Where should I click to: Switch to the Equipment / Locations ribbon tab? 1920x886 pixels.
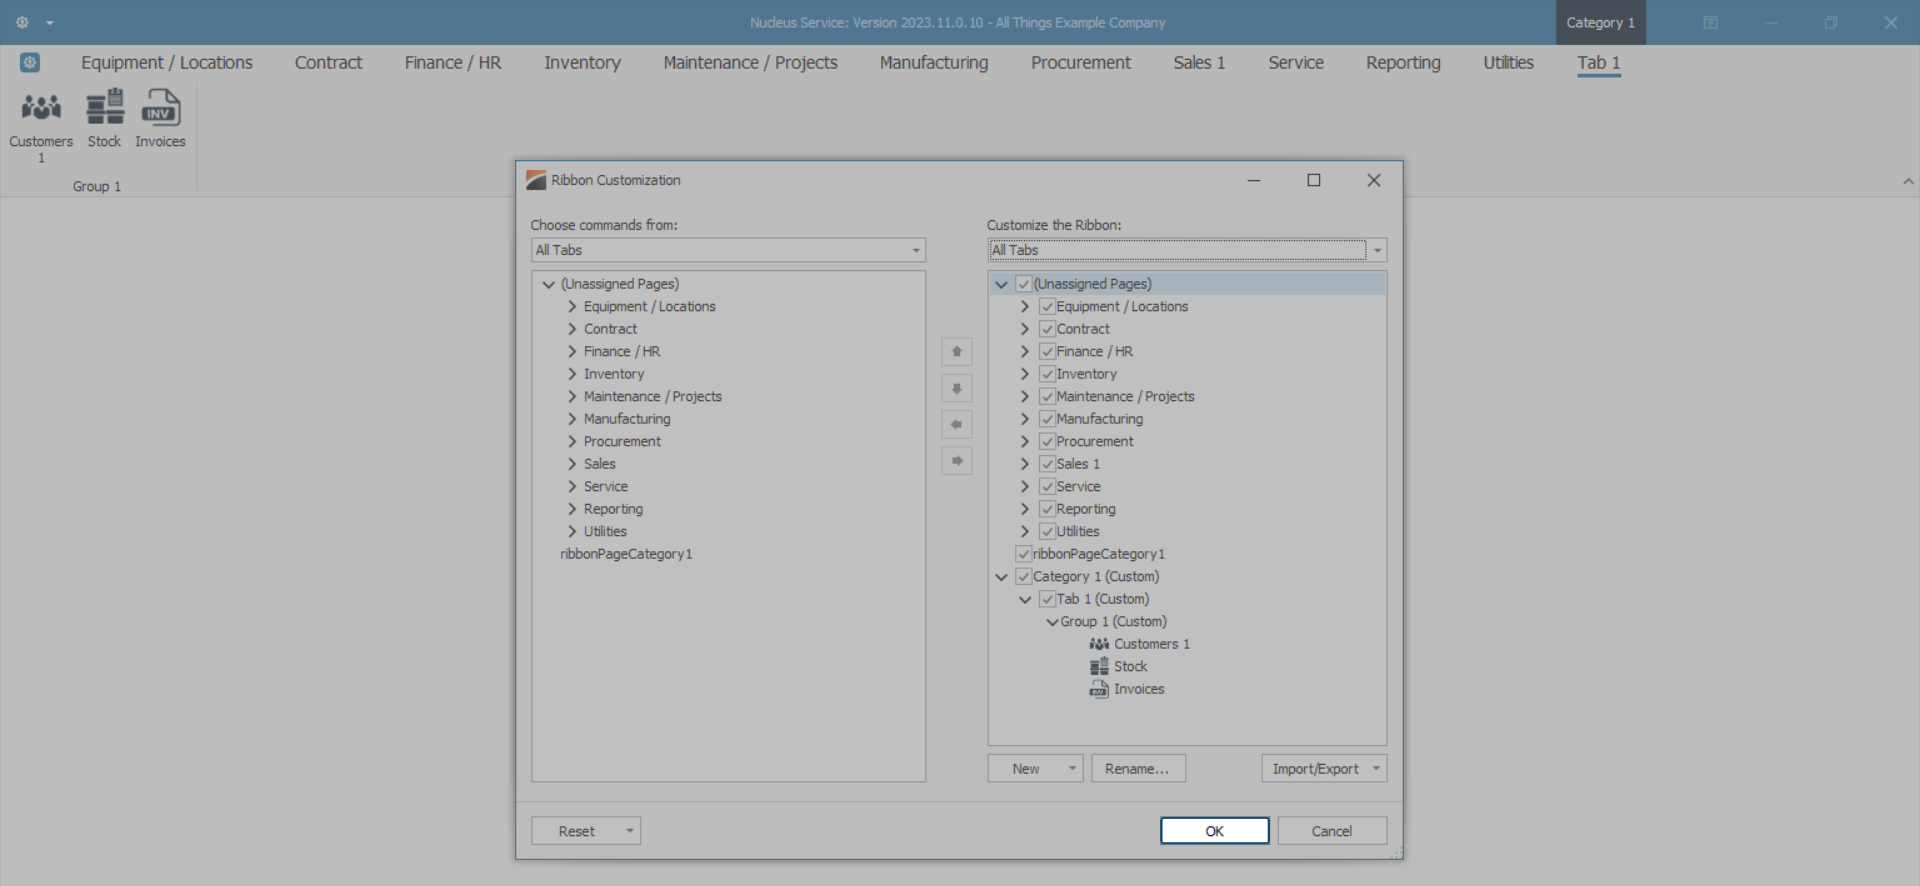pos(167,63)
